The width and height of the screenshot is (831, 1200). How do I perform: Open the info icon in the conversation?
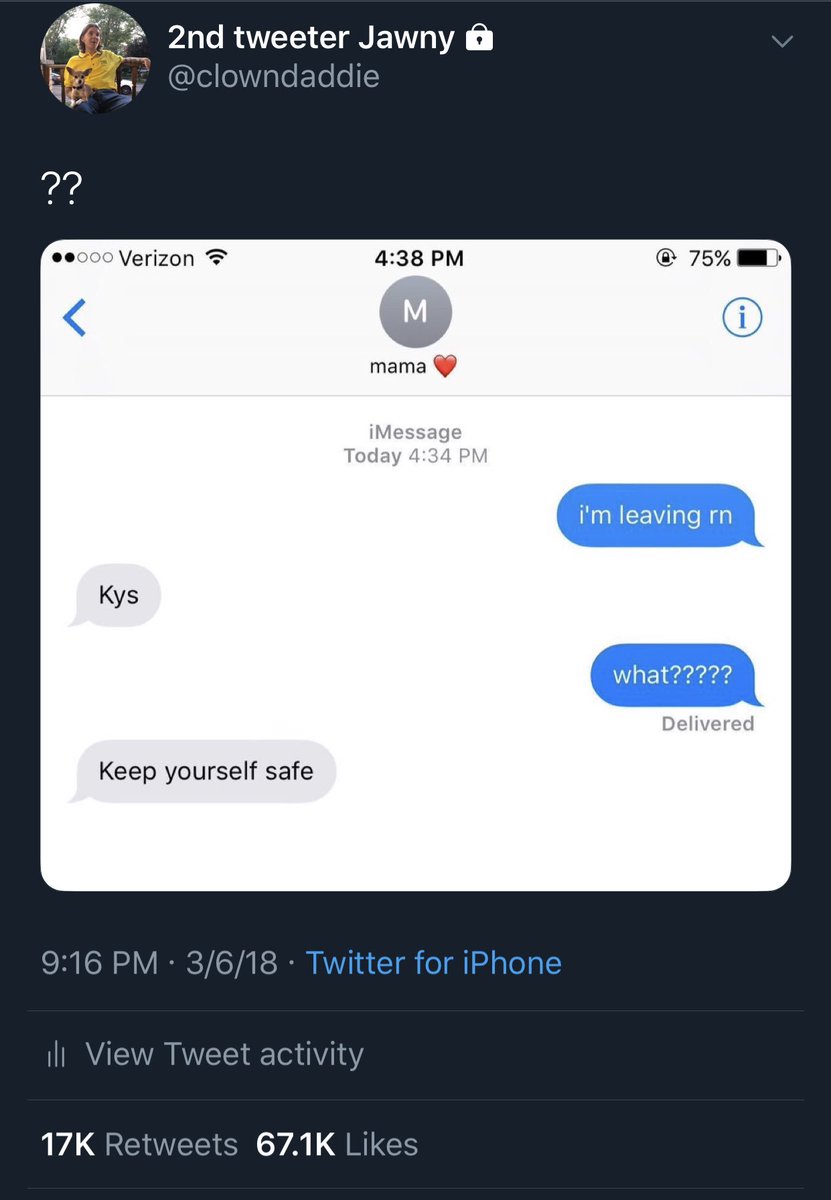point(742,318)
